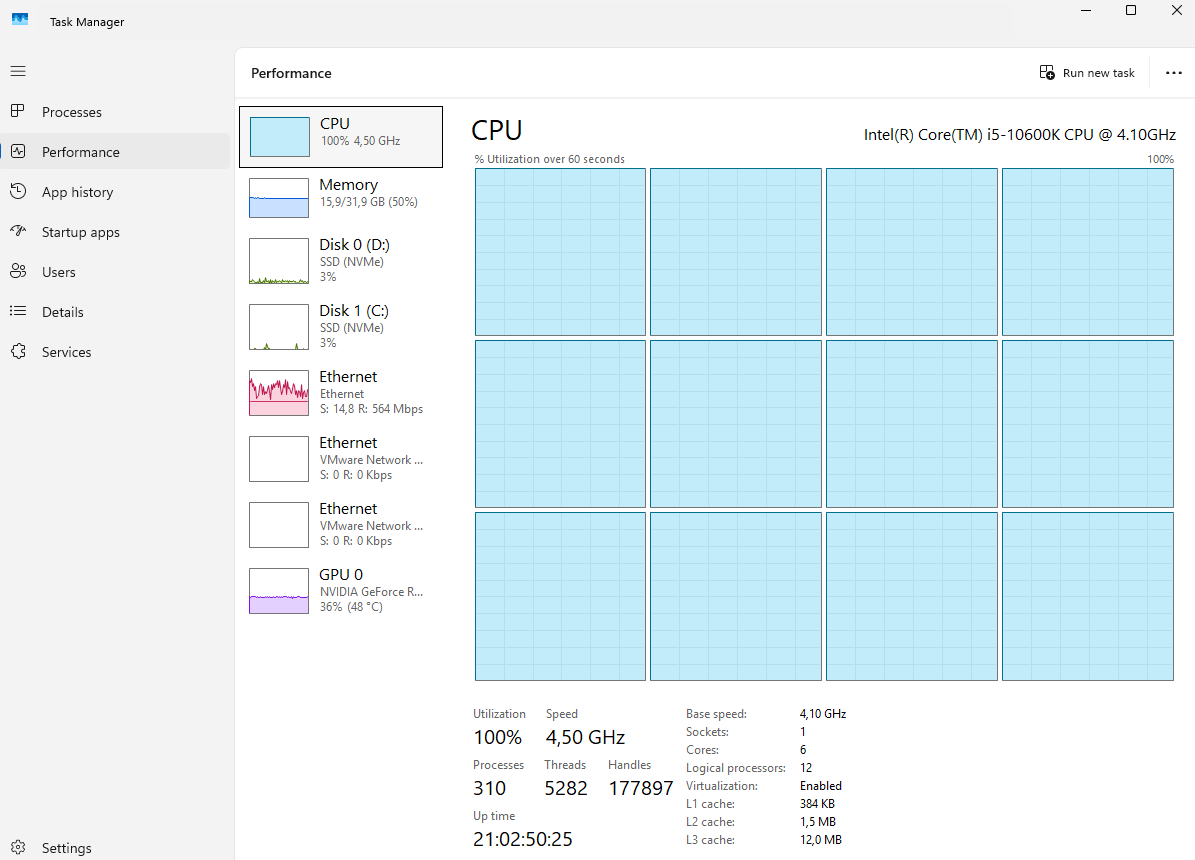The height and width of the screenshot is (860, 1195).
Task: Click the Processes count 310
Action: [489, 788]
